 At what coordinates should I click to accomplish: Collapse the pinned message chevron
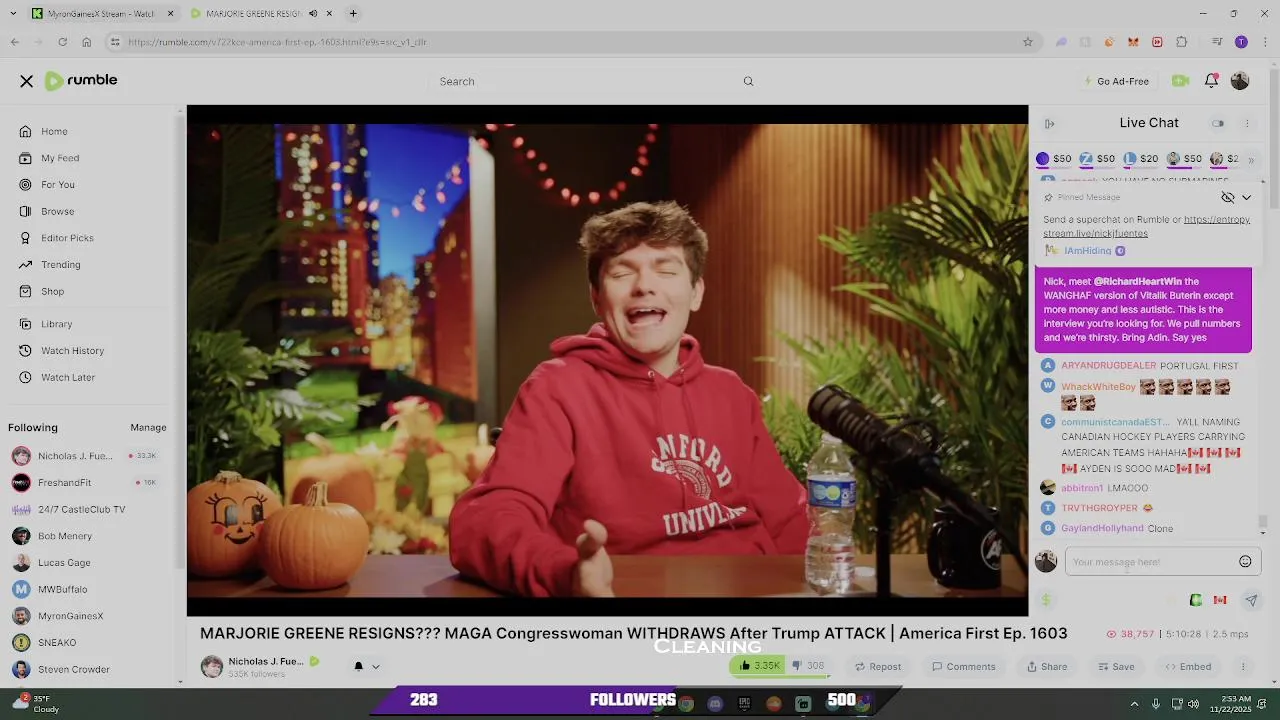pyautogui.click(x=1246, y=197)
